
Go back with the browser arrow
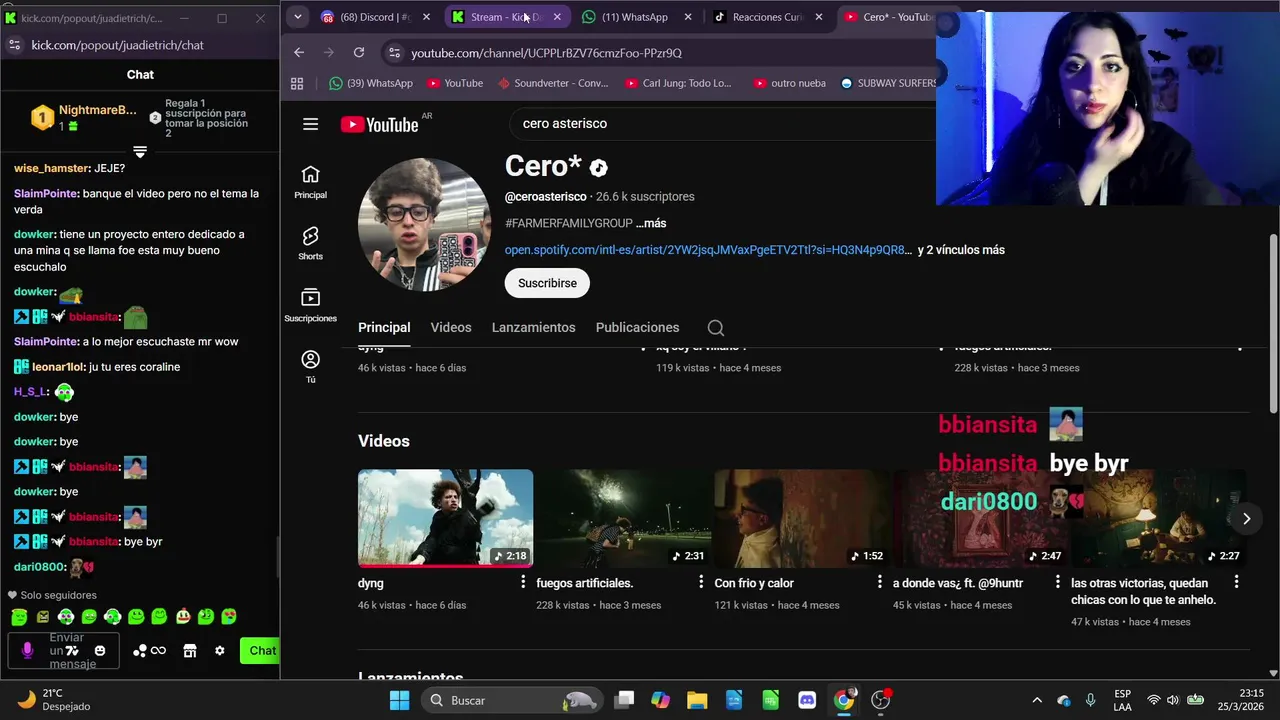coord(299,52)
